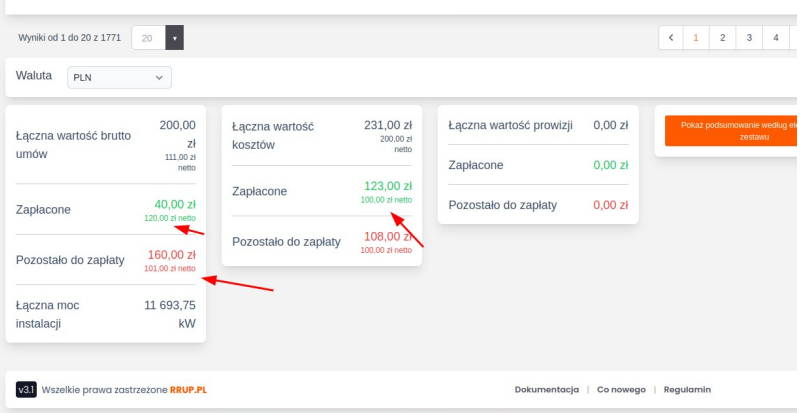This screenshot has height=413, width=800.
Task: Select page 1 in pagination
Action: pos(697,38)
